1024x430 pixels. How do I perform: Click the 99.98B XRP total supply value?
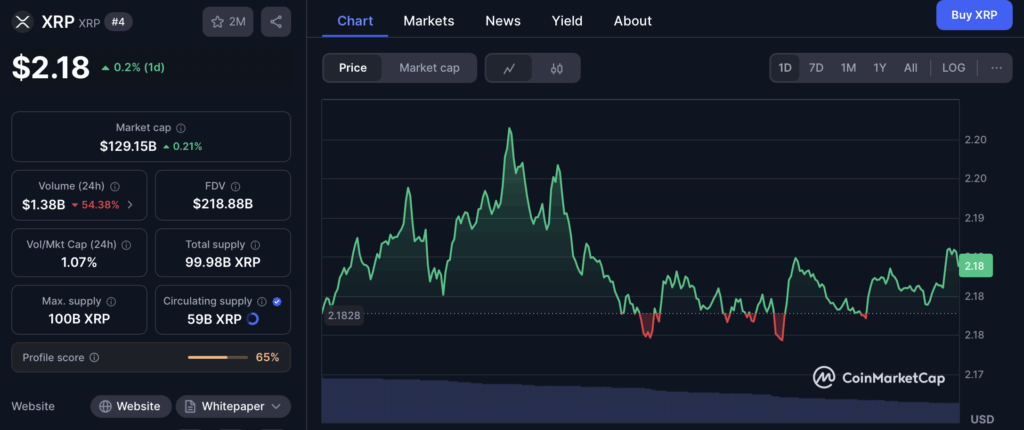[223, 263]
